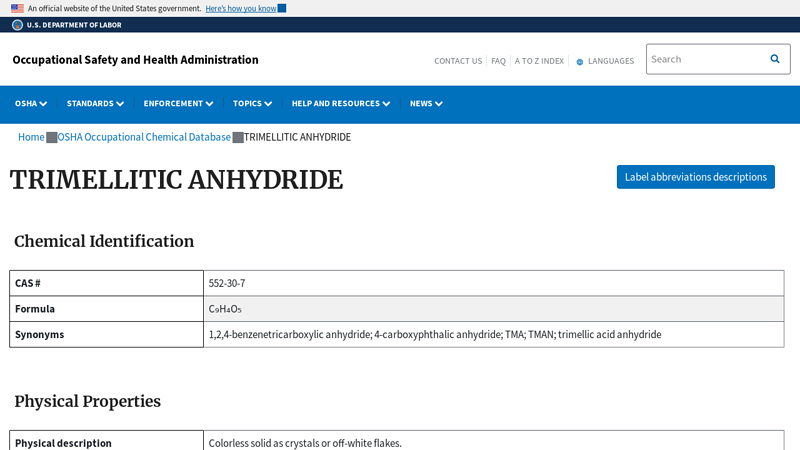Click the Physical Properties heading
Image resolution: width=800 pixels, height=450 pixels.
[x=87, y=402]
